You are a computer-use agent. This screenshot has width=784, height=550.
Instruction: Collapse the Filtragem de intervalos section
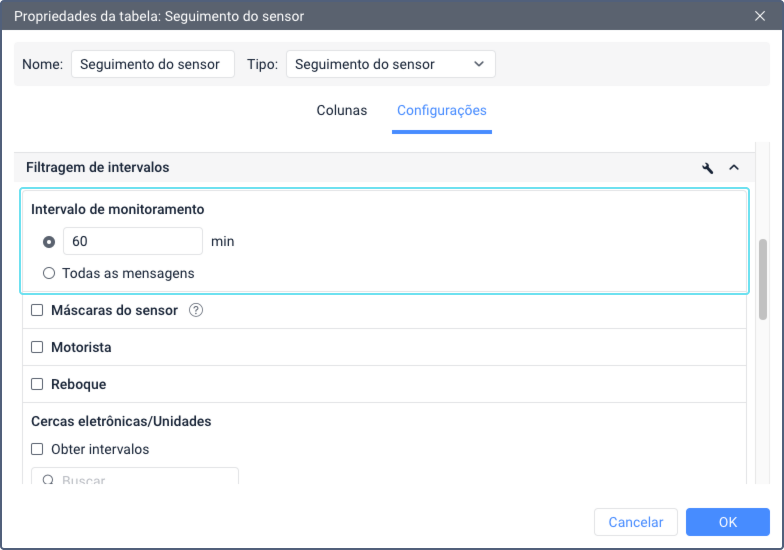coord(733,168)
